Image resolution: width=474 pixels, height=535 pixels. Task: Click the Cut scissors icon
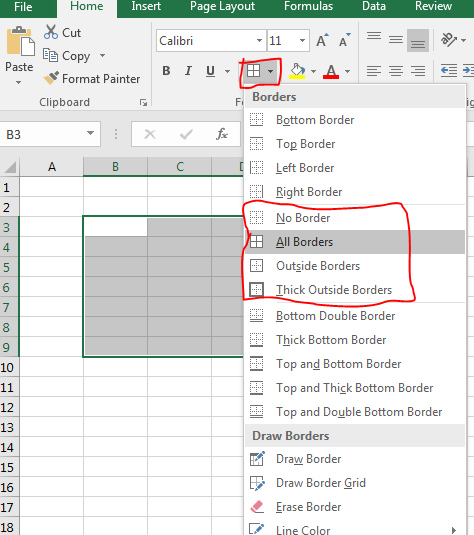[51, 32]
